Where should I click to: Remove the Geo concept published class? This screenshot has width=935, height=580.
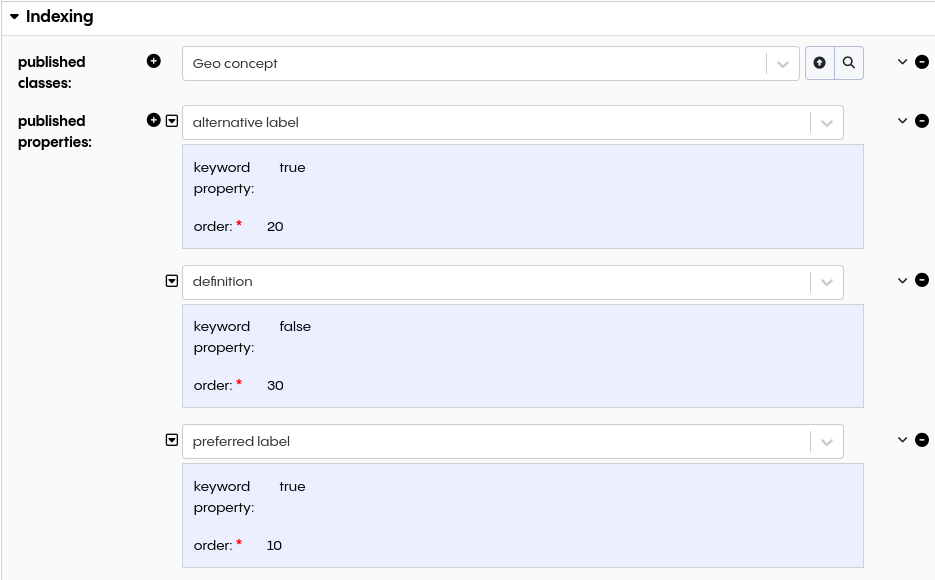click(921, 61)
